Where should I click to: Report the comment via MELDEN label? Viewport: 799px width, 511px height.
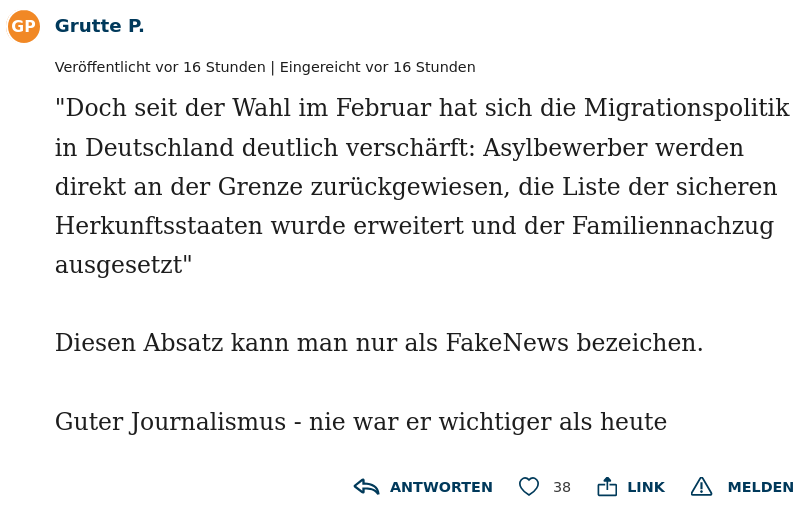[x=760, y=487]
